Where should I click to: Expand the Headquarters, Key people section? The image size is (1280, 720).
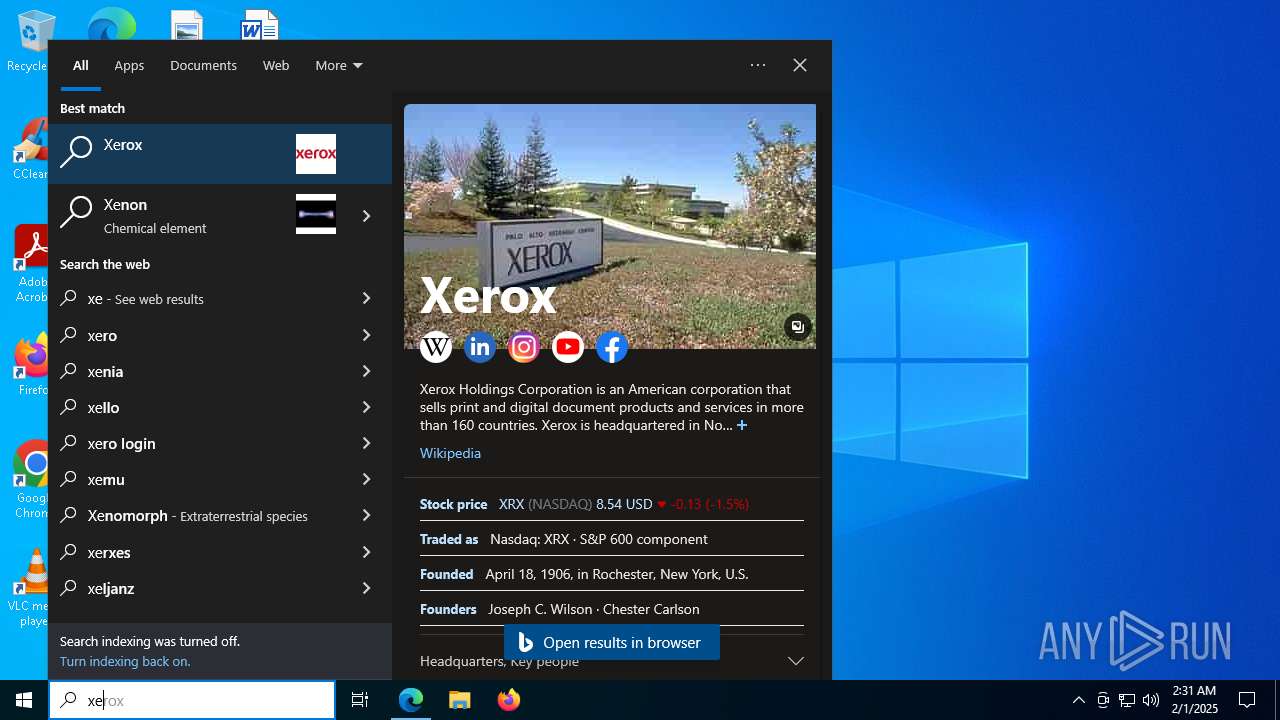[x=612, y=661]
